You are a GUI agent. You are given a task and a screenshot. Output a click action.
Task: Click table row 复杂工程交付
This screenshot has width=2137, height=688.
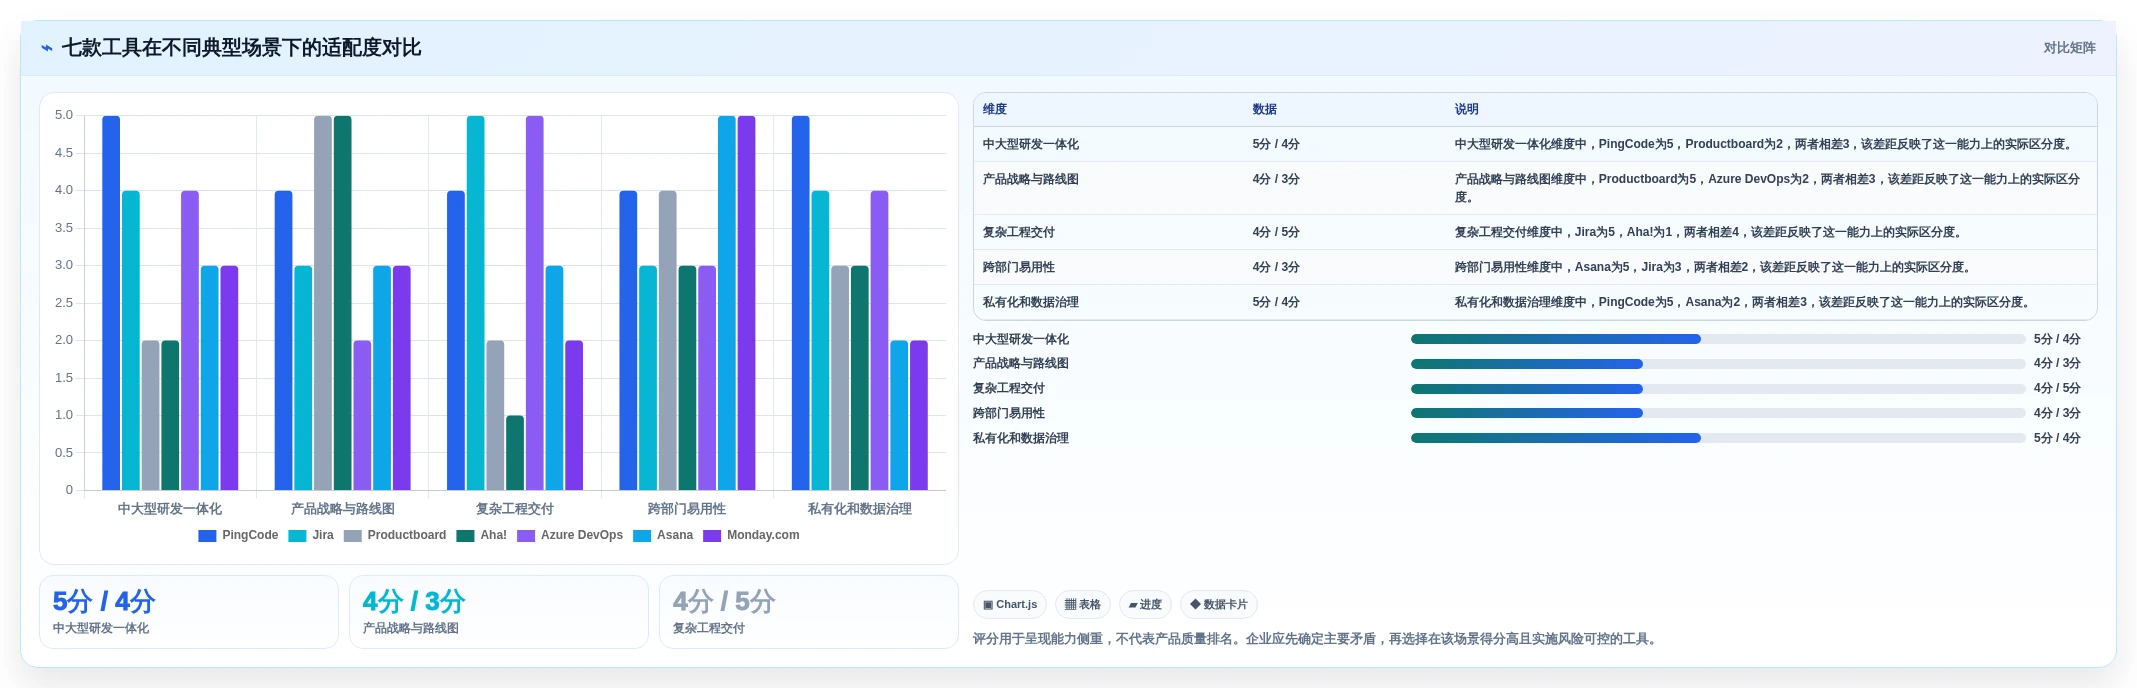coord(1535,232)
